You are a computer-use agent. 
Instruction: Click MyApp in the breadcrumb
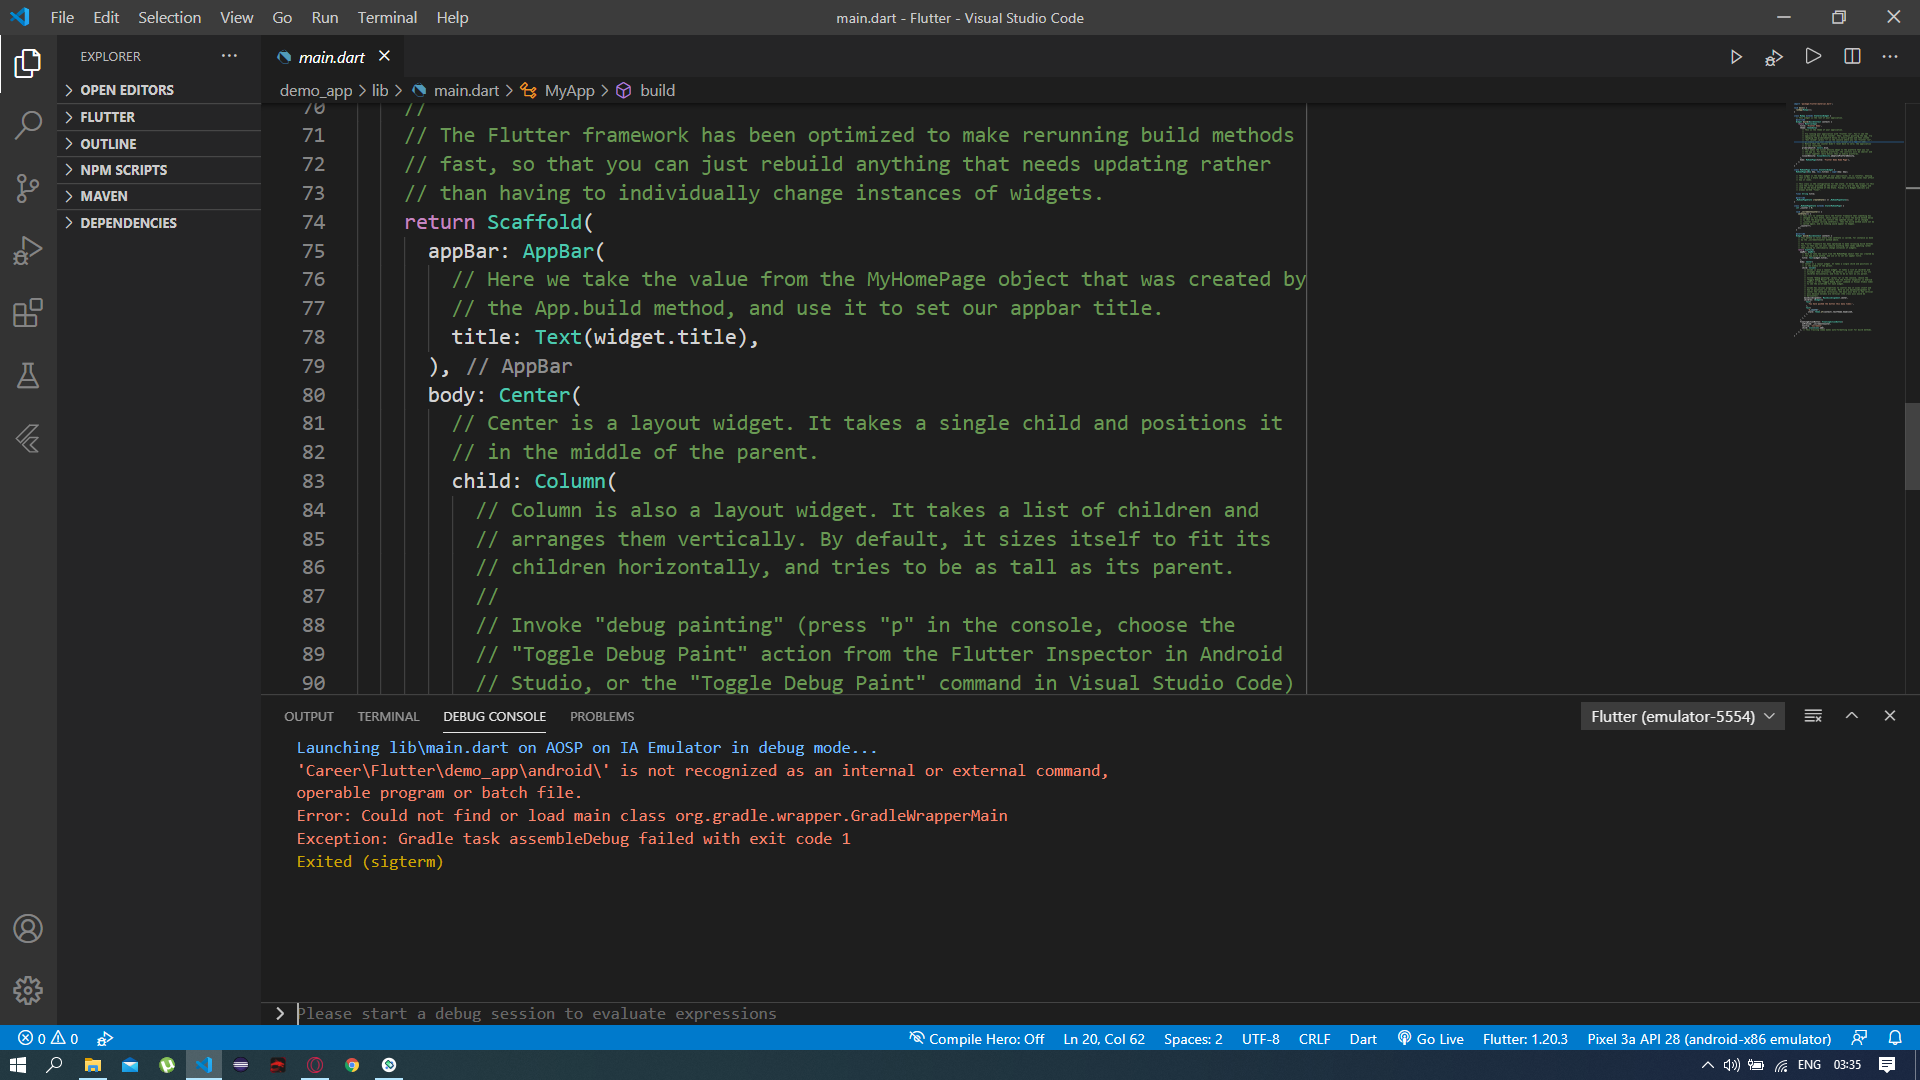pyautogui.click(x=569, y=90)
